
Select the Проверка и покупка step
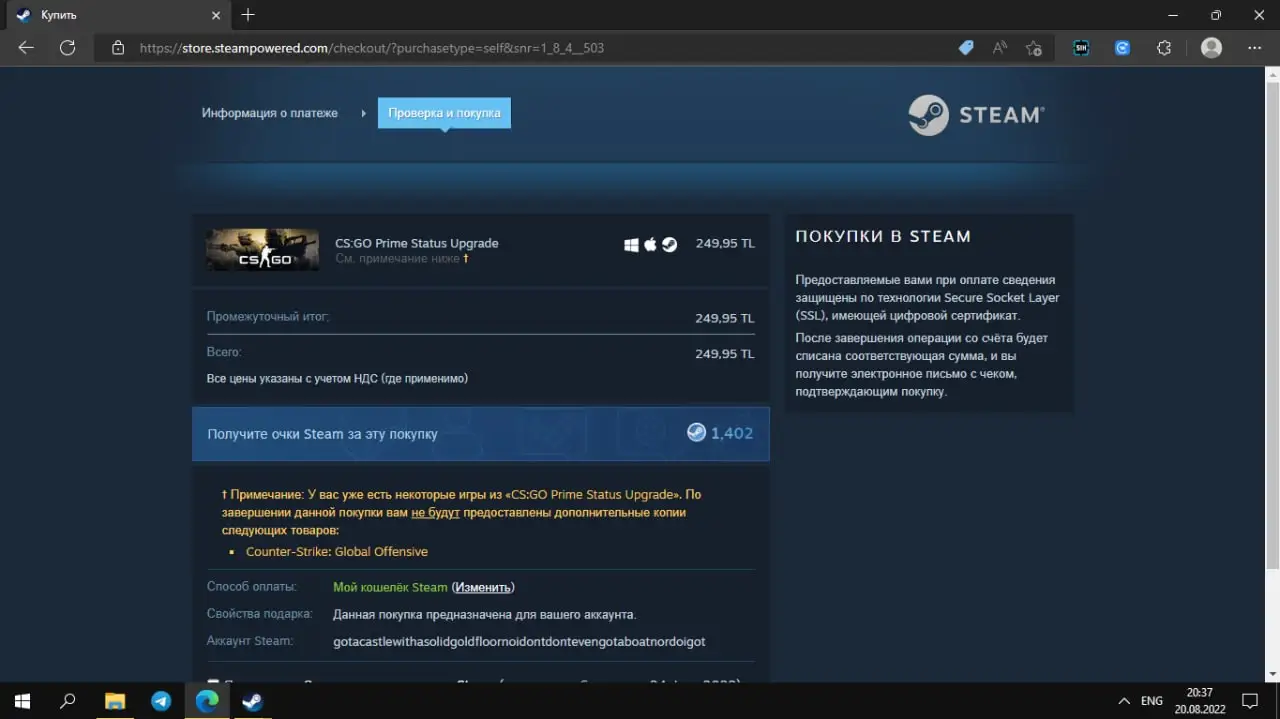(x=444, y=113)
